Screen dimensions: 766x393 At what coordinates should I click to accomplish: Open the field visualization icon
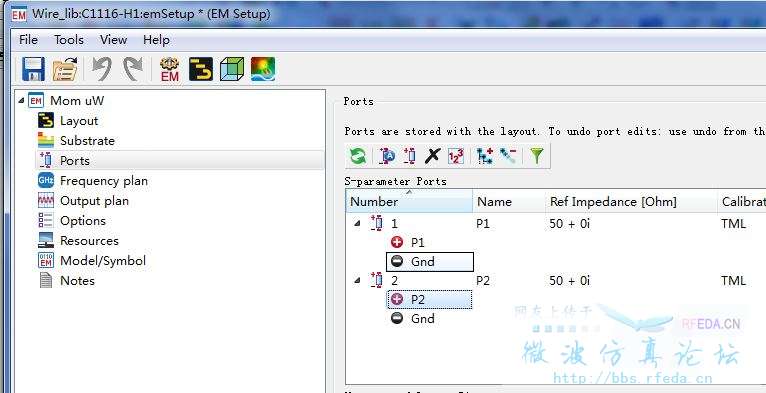pos(263,69)
